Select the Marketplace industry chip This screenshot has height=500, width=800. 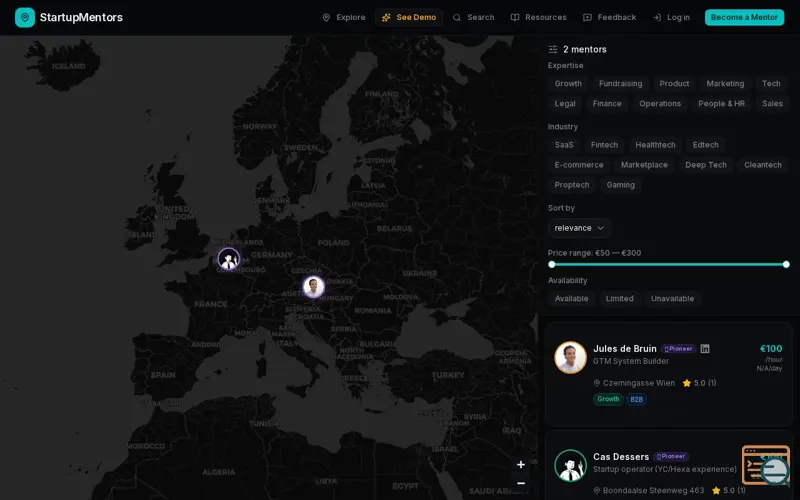(x=644, y=165)
